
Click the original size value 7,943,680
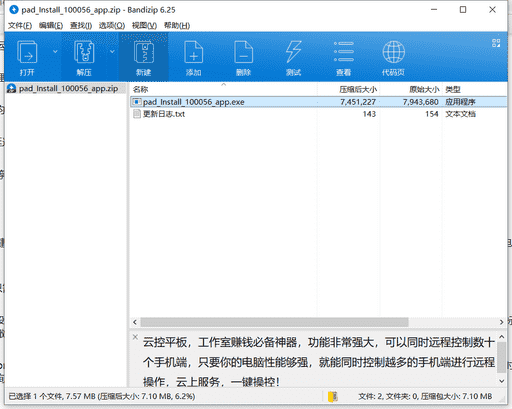click(x=420, y=102)
